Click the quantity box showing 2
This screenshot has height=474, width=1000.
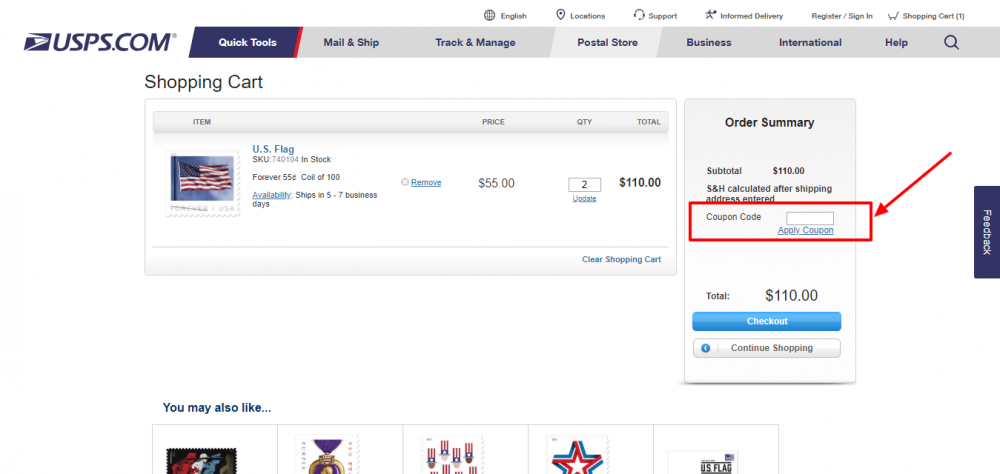(584, 184)
